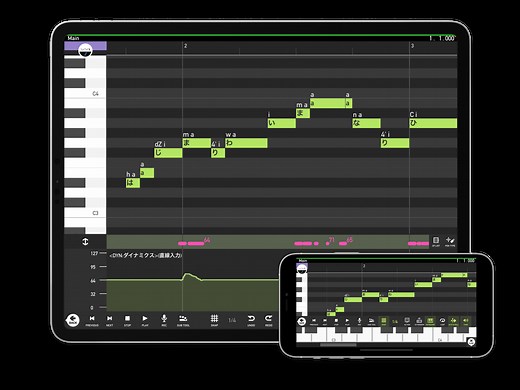Stop playback on the tablet
520x390 pixels.
[x=127, y=320]
